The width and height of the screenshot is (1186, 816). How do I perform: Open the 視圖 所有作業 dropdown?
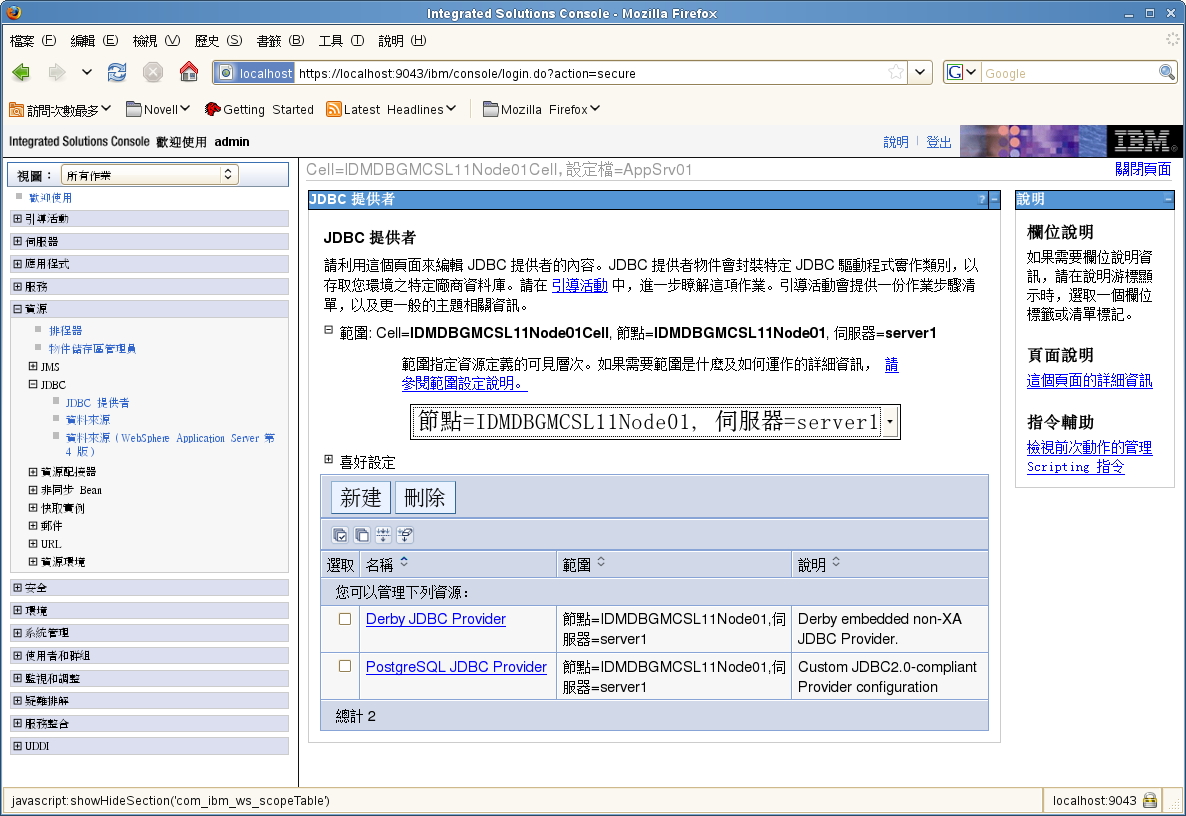pyautogui.click(x=149, y=175)
